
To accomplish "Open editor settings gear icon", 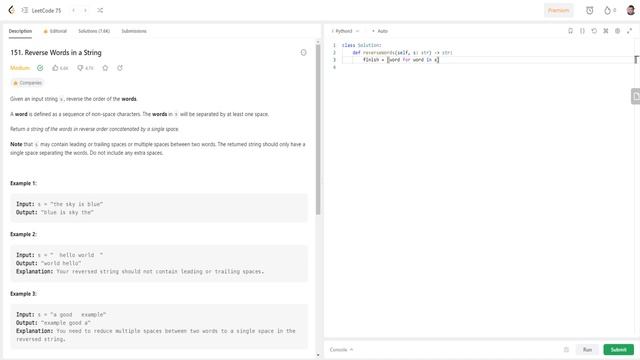I will [x=618, y=31].
